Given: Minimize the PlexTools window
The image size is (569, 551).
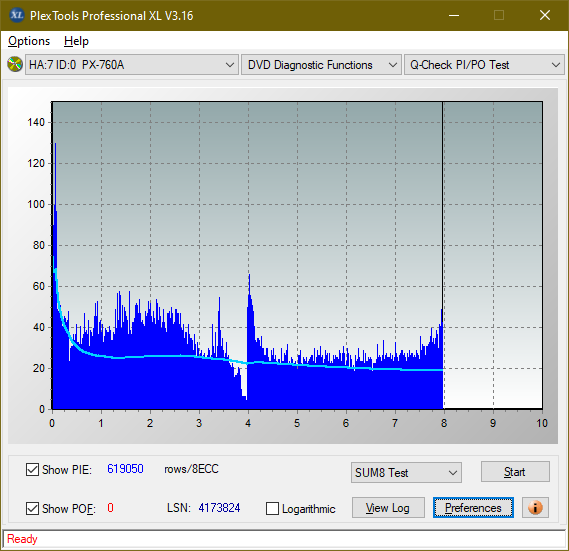Looking at the screenshot, I should point(454,15).
